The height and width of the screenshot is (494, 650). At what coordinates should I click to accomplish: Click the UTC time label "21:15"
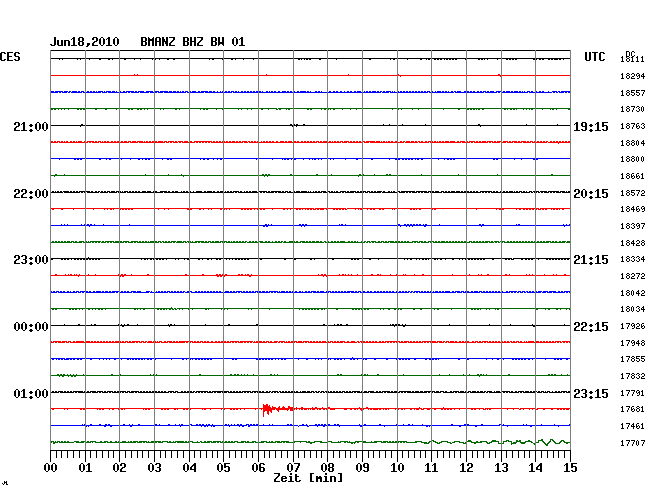(591, 260)
